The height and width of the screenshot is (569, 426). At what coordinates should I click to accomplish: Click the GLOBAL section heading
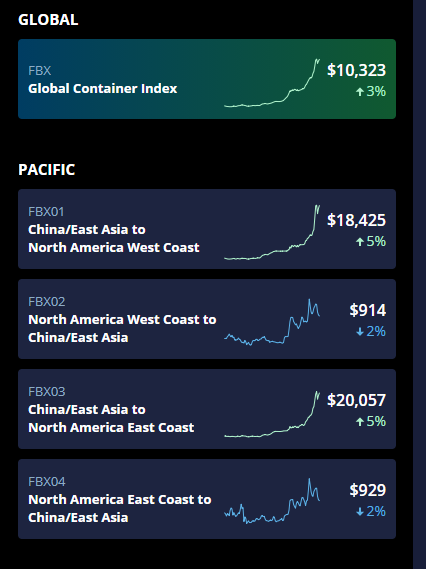(48, 20)
